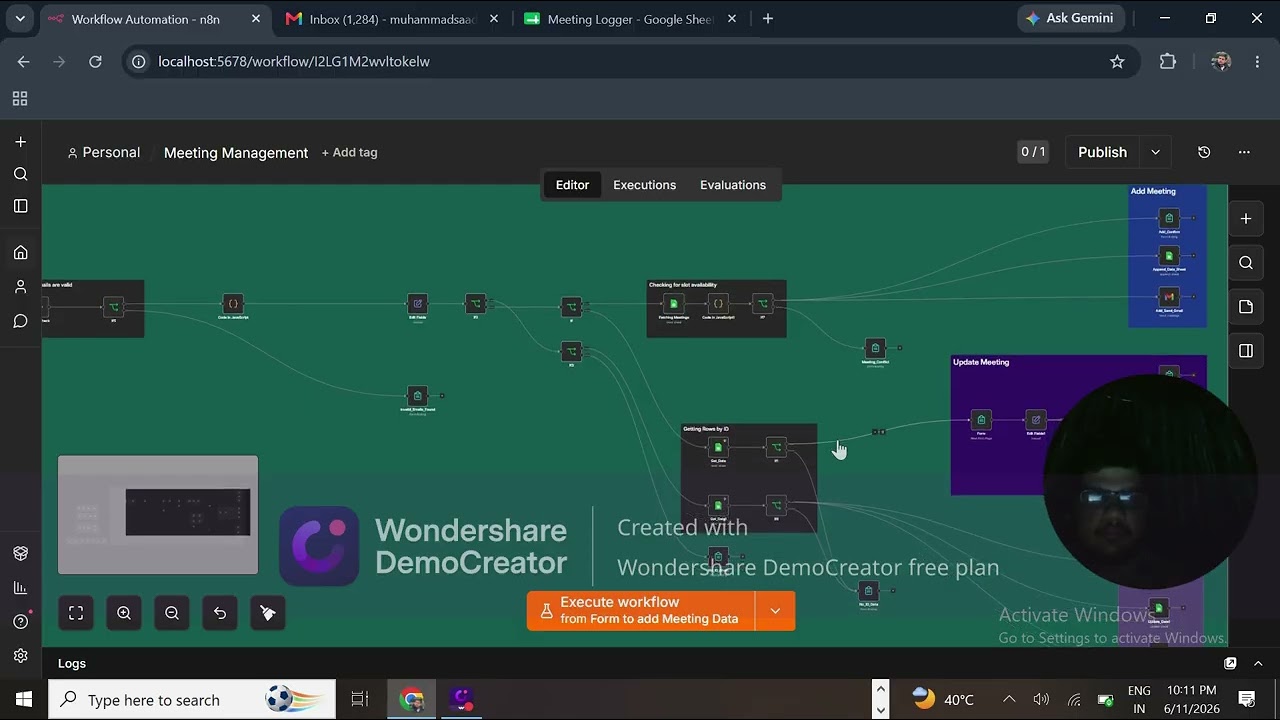Screen dimensions: 1280x720
Task: Open the sidebar search icon
Action: tap(20, 174)
